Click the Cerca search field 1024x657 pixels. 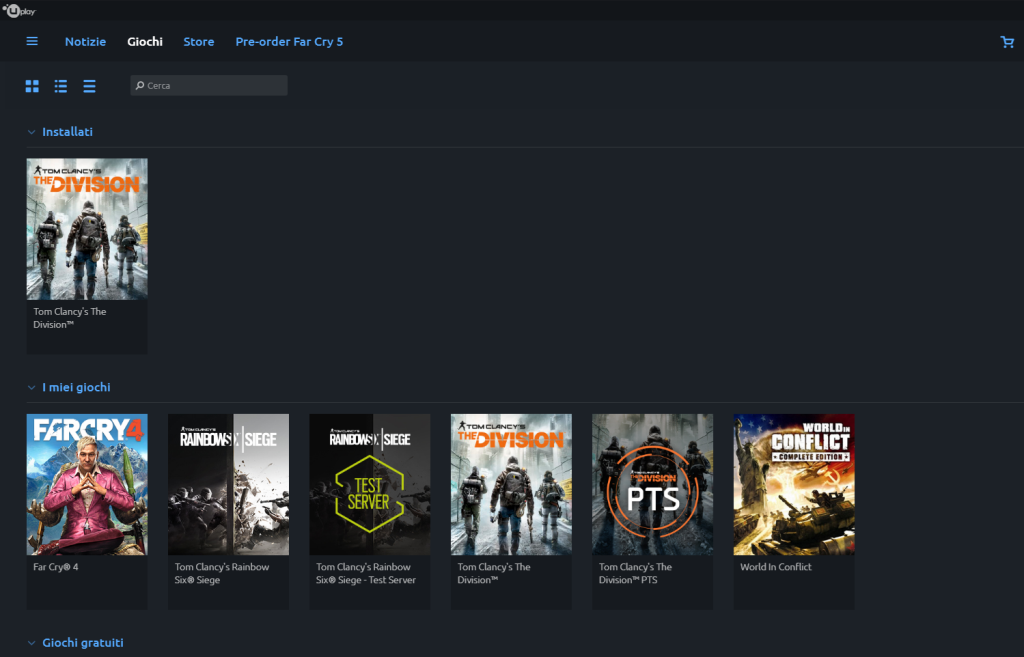tap(209, 86)
